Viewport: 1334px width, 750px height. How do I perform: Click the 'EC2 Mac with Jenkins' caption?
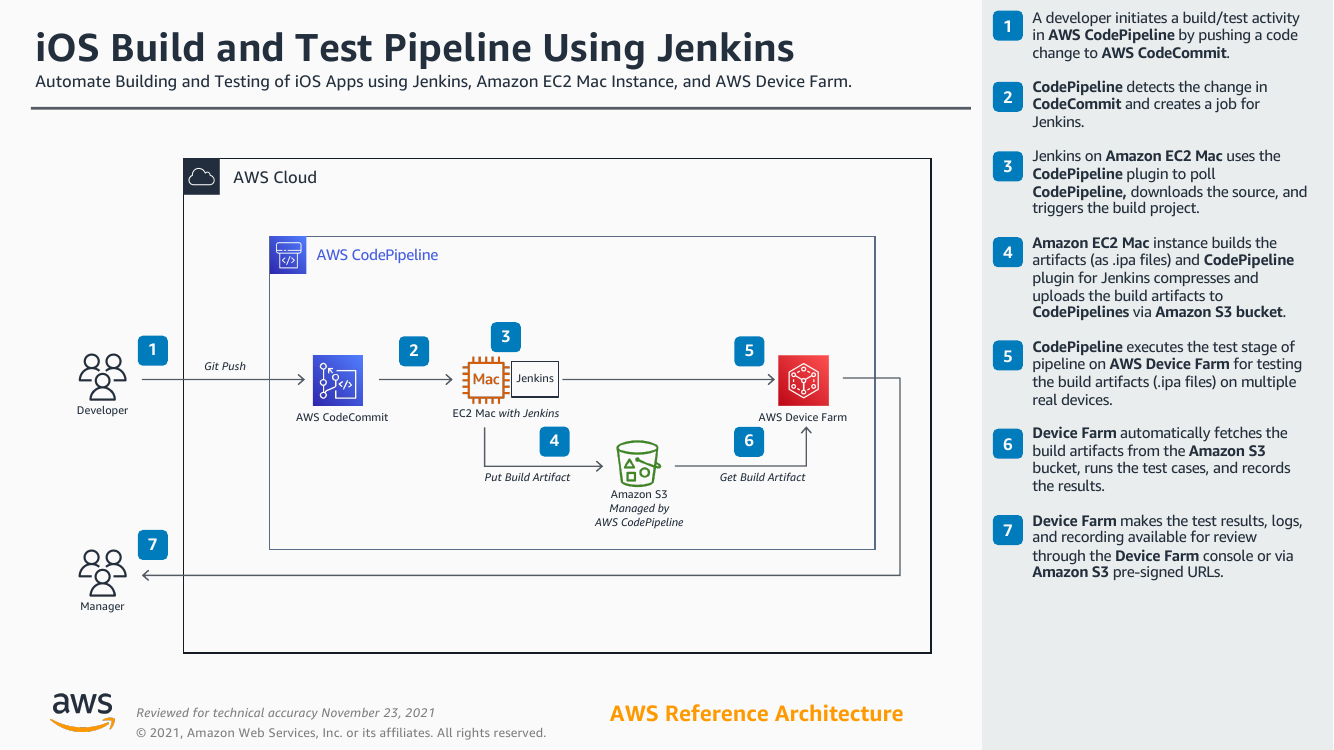pos(506,413)
